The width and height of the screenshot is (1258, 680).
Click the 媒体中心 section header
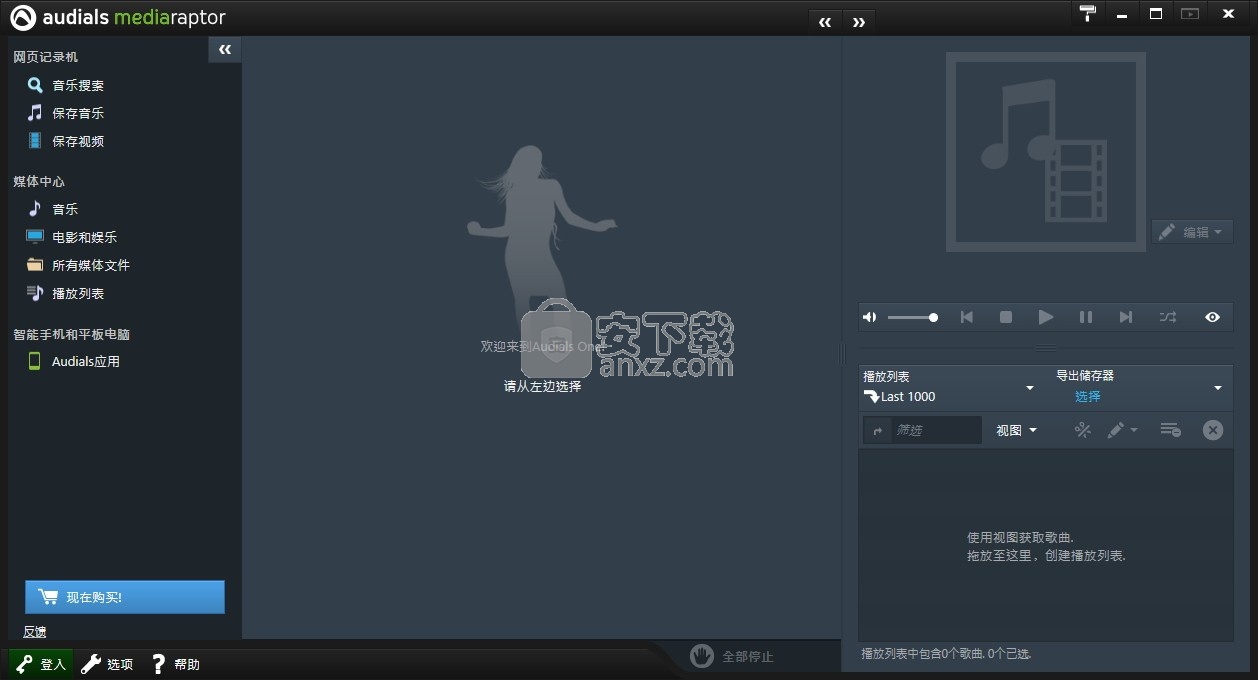point(39,181)
